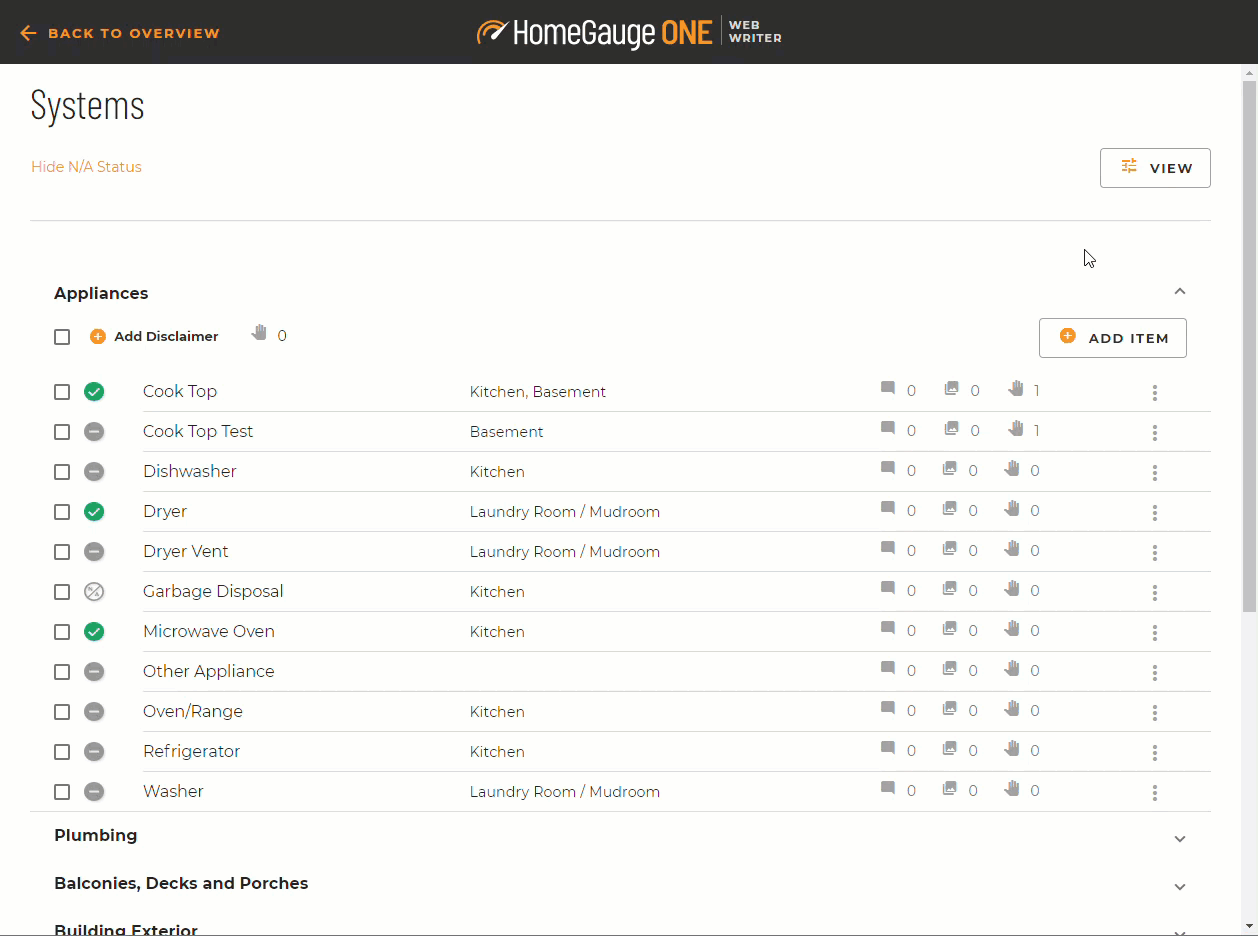This screenshot has height=936, width=1258.
Task: Expand the Plumbing section
Action: [x=1179, y=838]
